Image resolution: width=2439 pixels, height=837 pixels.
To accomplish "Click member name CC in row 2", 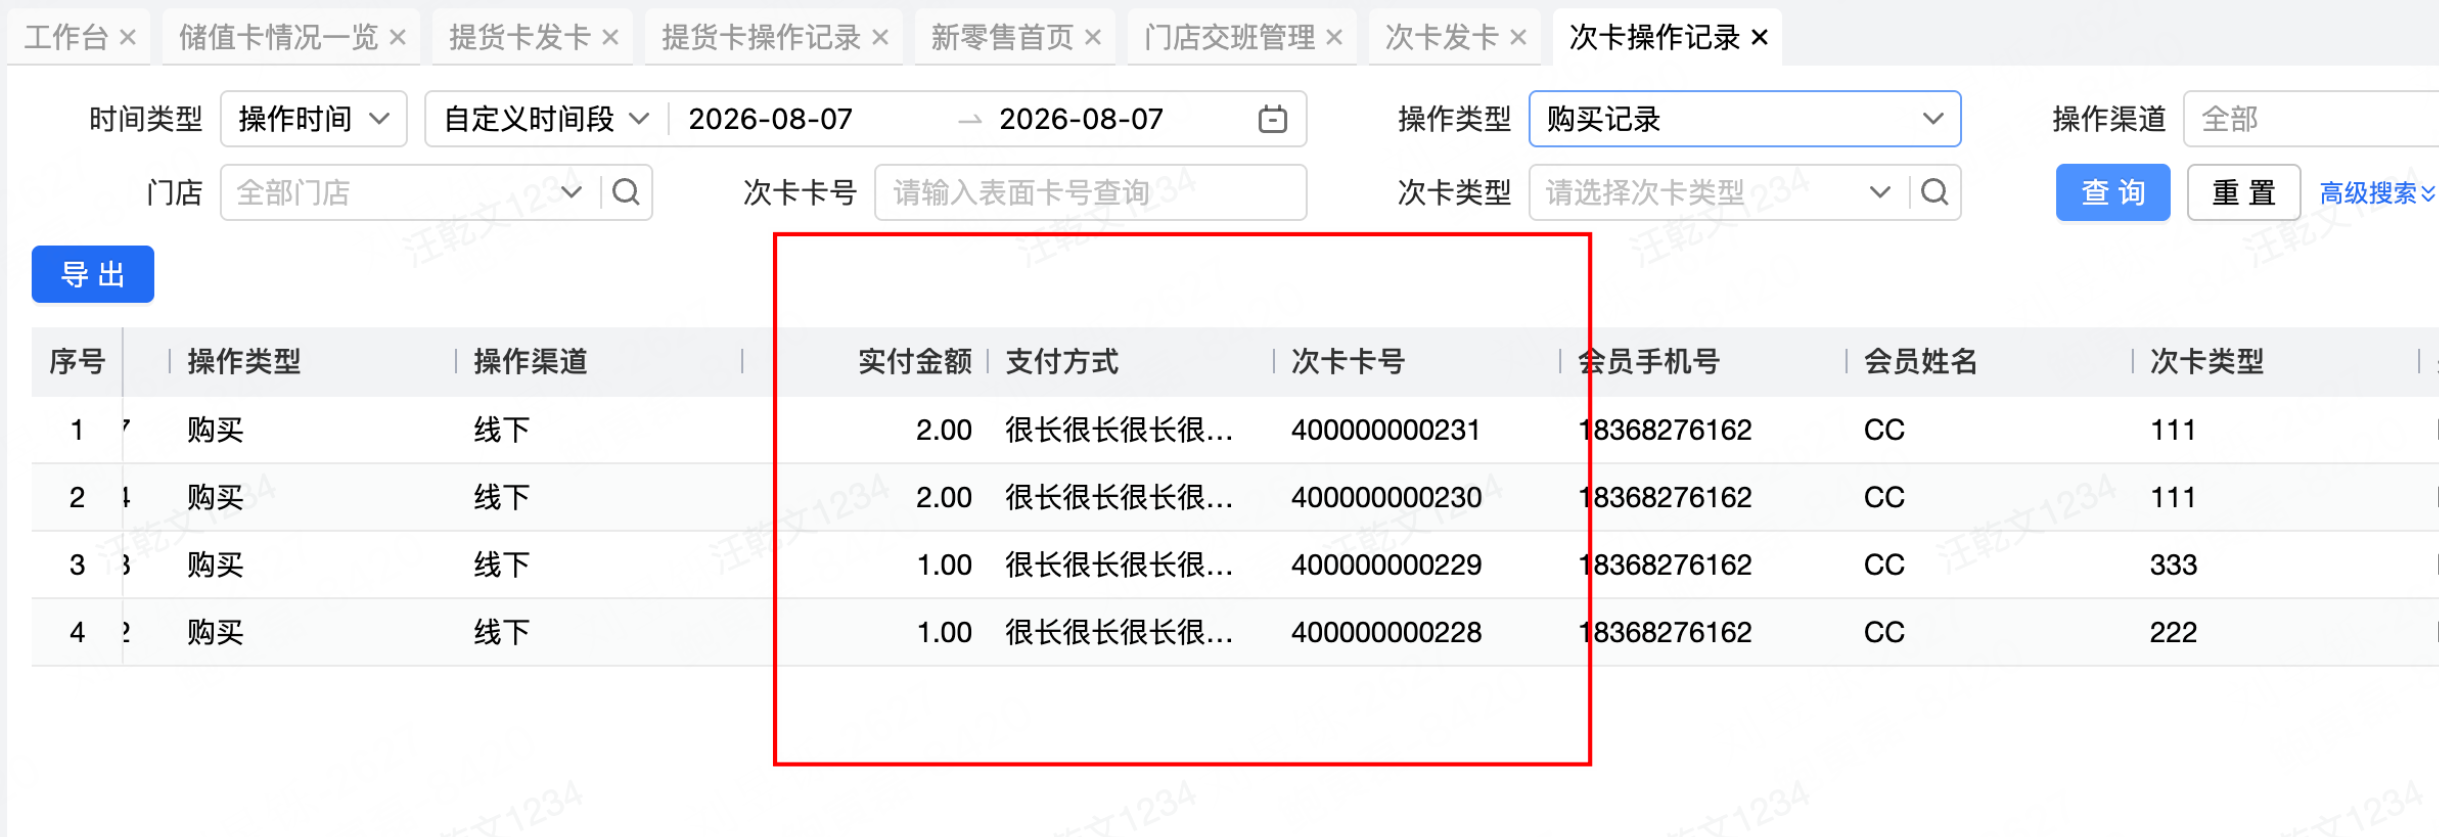I will pos(1884,497).
